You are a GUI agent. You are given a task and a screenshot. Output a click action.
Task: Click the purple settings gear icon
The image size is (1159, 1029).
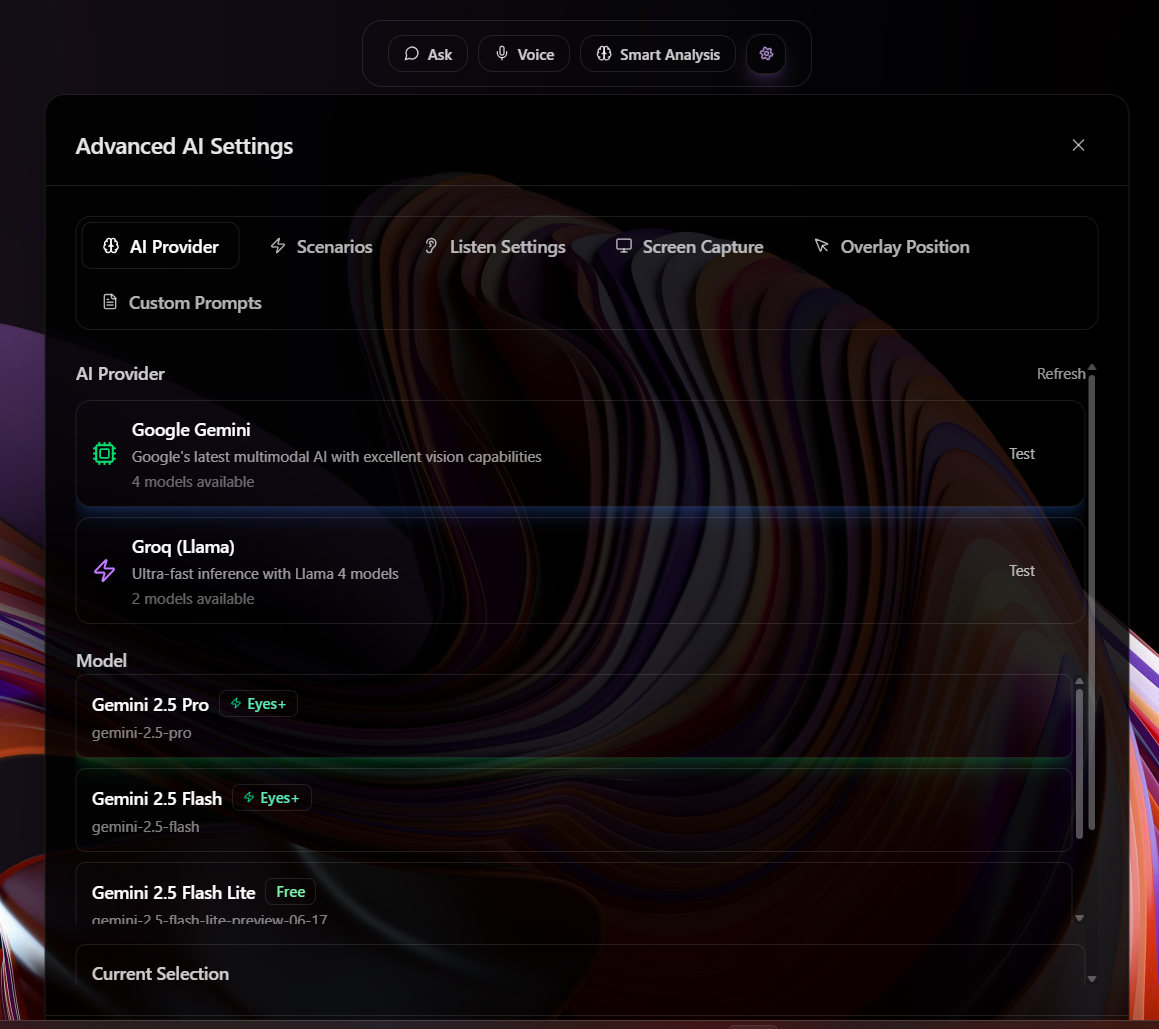(766, 53)
